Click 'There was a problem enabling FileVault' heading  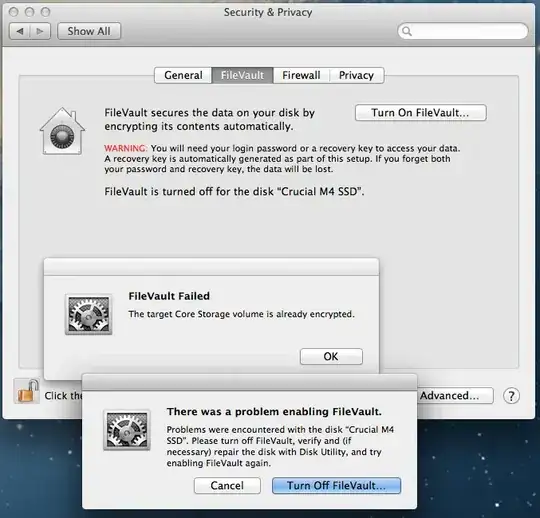coord(274,412)
